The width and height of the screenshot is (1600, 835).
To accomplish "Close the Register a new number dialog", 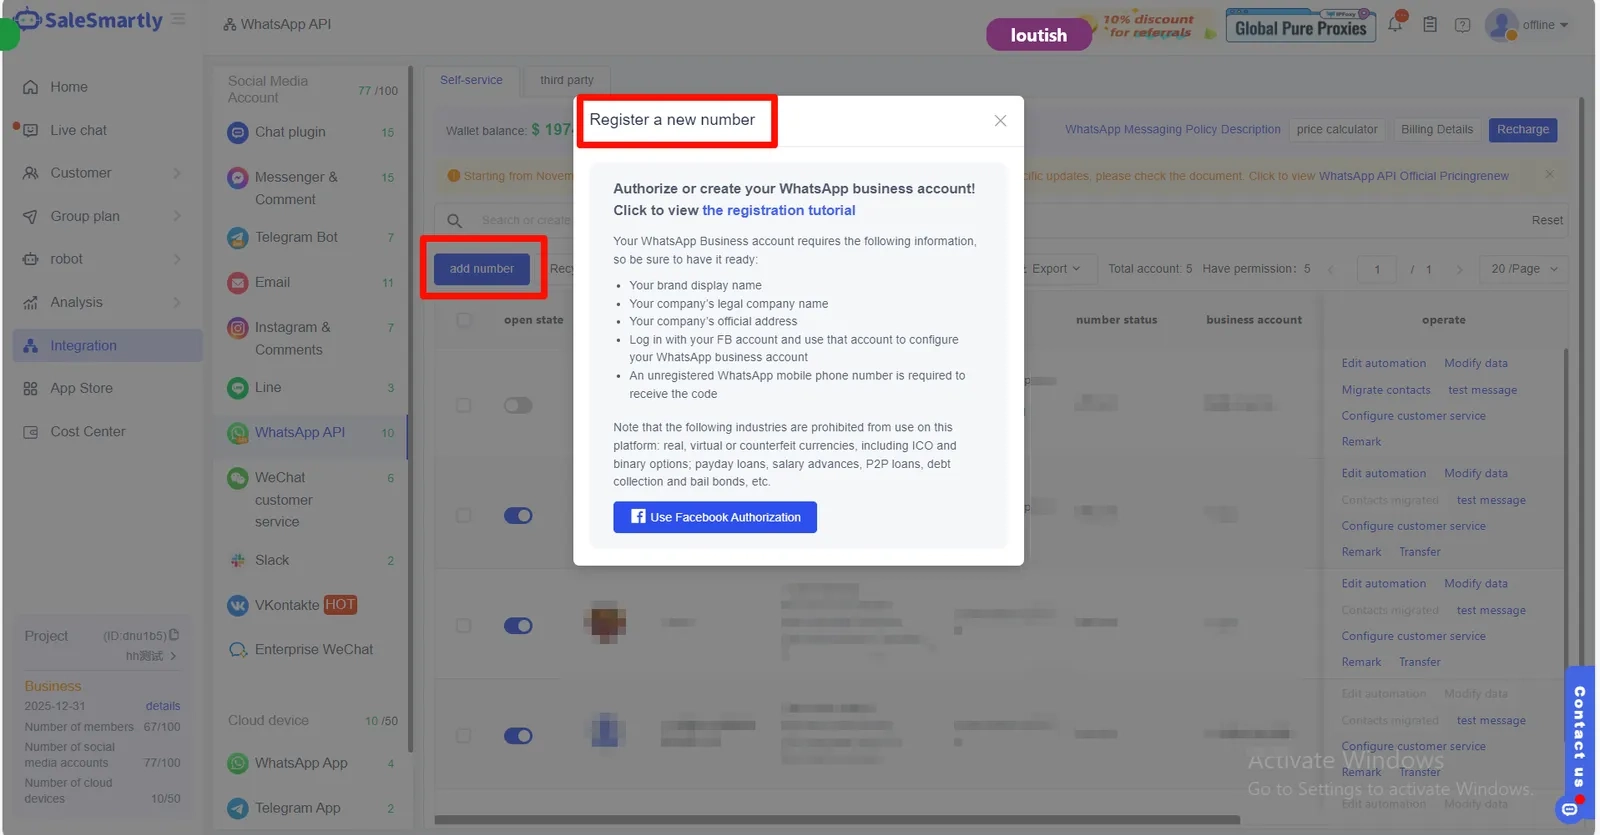I will 1000,121.
